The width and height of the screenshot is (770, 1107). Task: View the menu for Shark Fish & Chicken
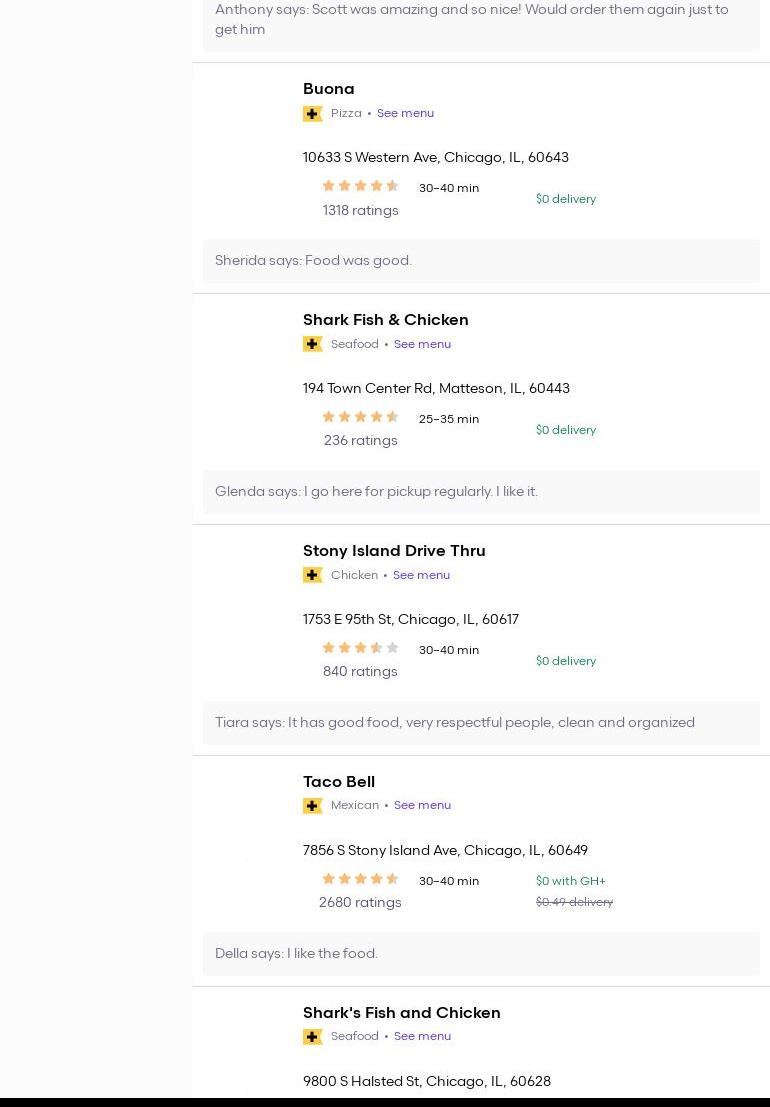pyautogui.click(x=422, y=344)
